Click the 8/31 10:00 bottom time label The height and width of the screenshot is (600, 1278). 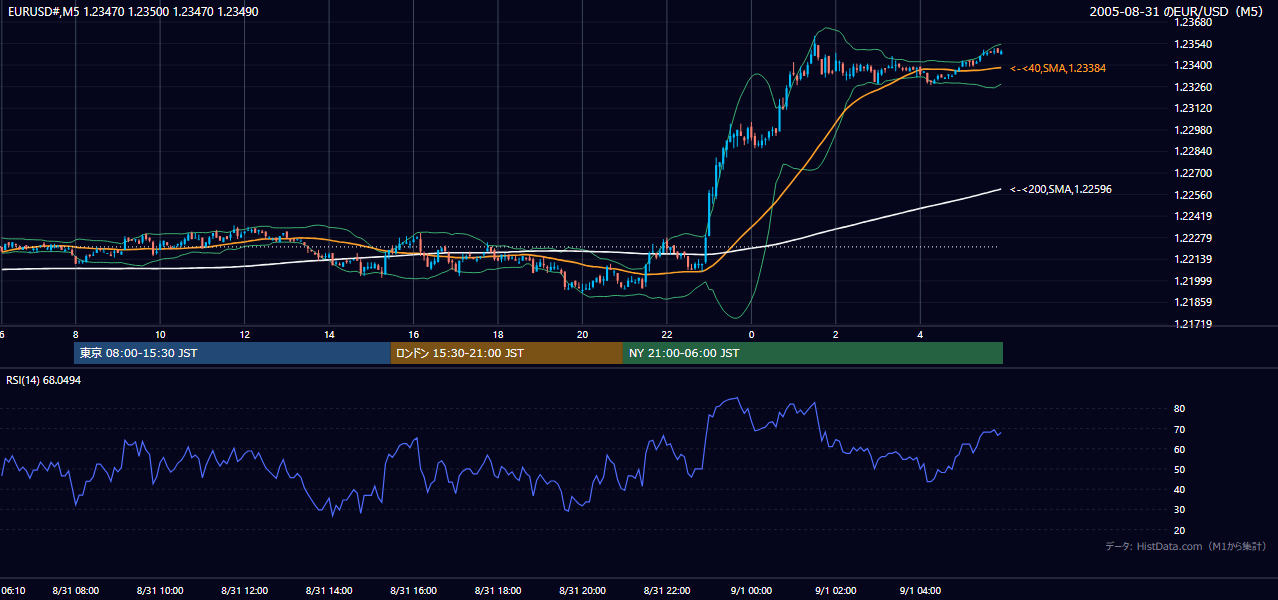tap(160, 591)
